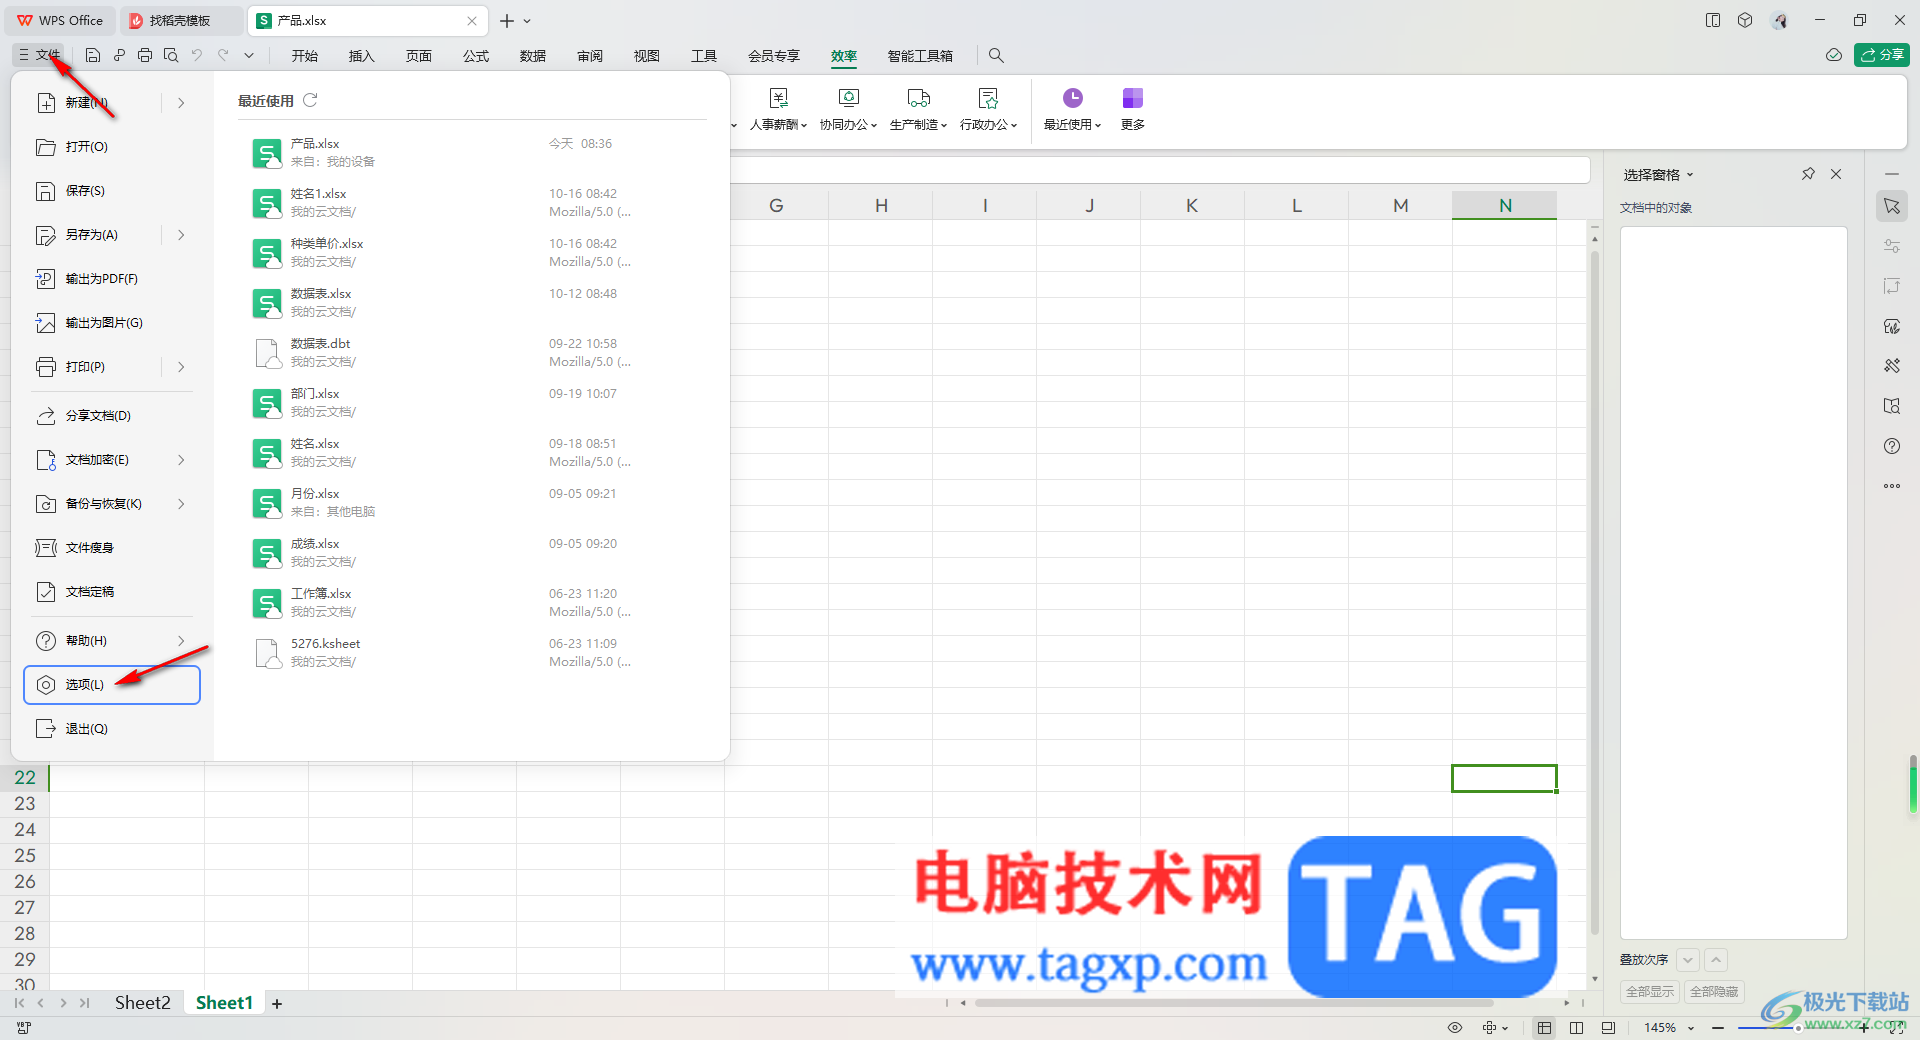Open the zoom percentage dropdown arrow
The height and width of the screenshot is (1040, 1920).
[x=1691, y=1028]
